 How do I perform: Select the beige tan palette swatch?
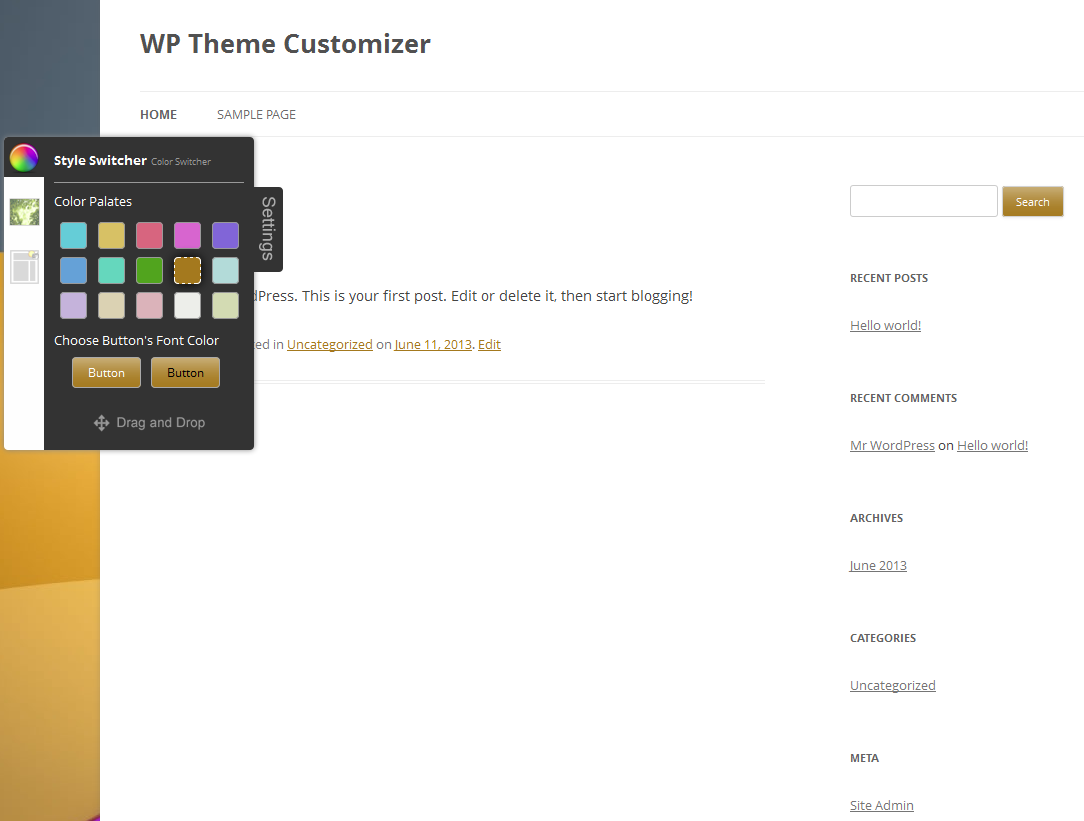tap(111, 305)
